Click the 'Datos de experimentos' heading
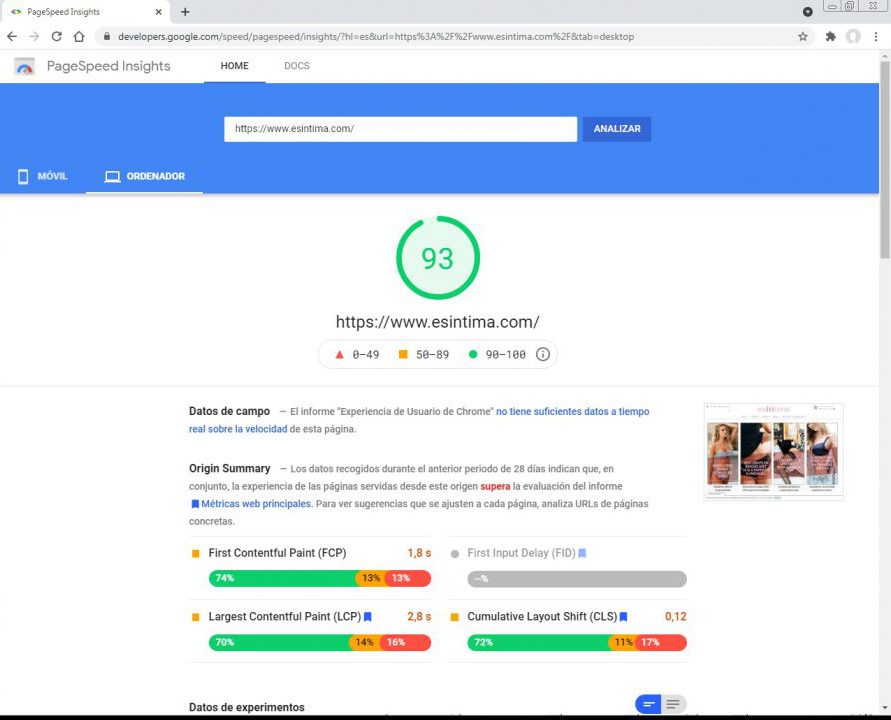 coord(247,707)
